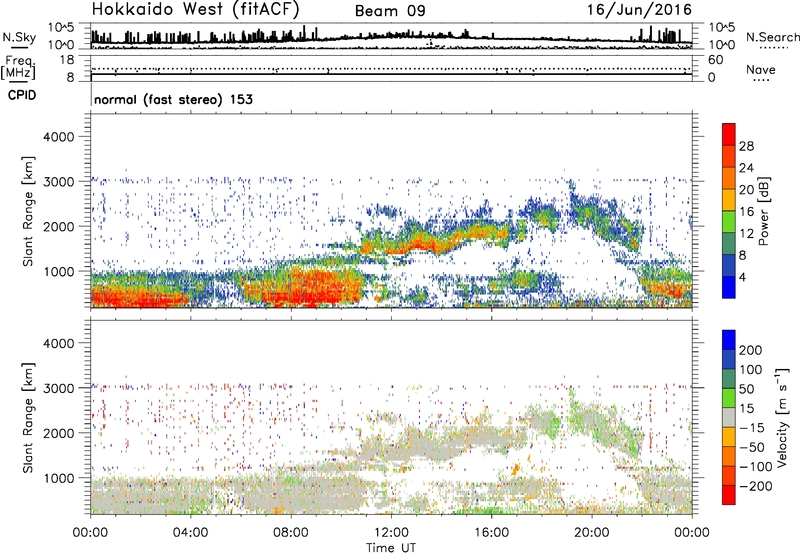The height and width of the screenshot is (554, 800).
Task: Select the 'Freq. [MHz]' axis label
Action: point(18,68)
